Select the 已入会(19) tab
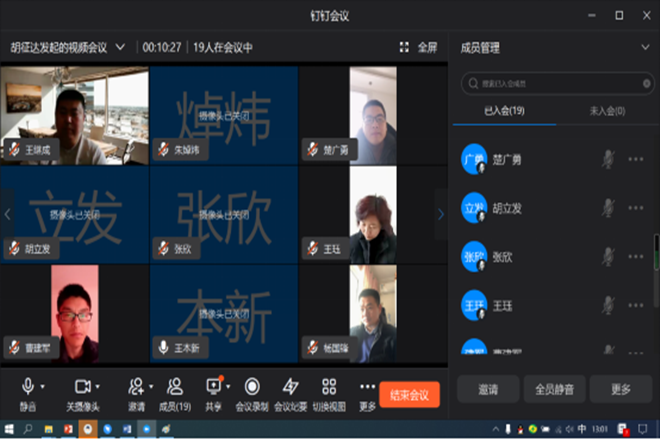Image resolution: width=660 pixels, height=440 pixels. click(504, 111)
